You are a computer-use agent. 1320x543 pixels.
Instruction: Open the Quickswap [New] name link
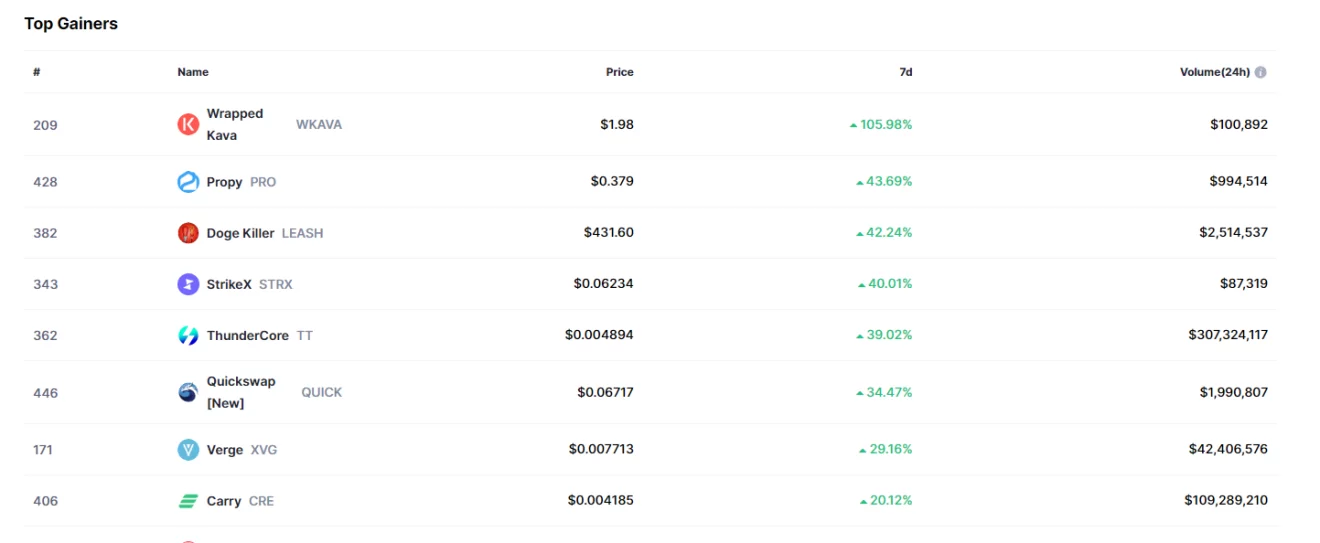coord(241,392)
